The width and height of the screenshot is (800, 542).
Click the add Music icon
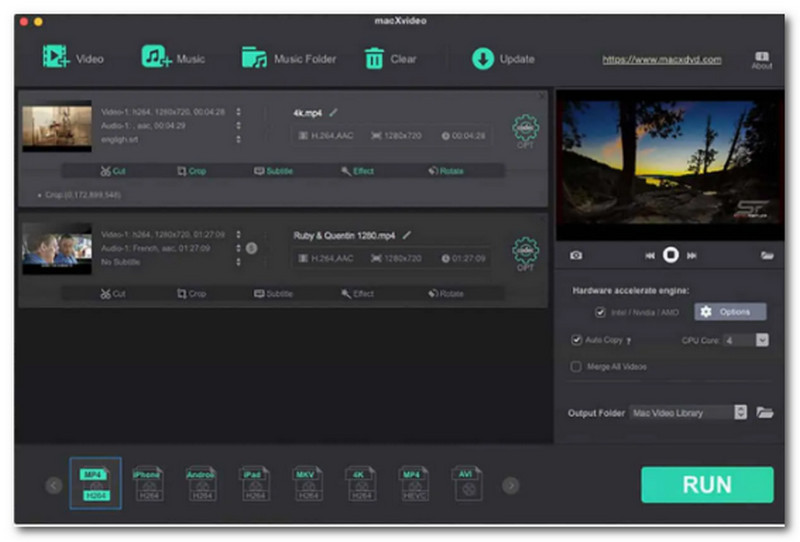(x=156, y=58)
